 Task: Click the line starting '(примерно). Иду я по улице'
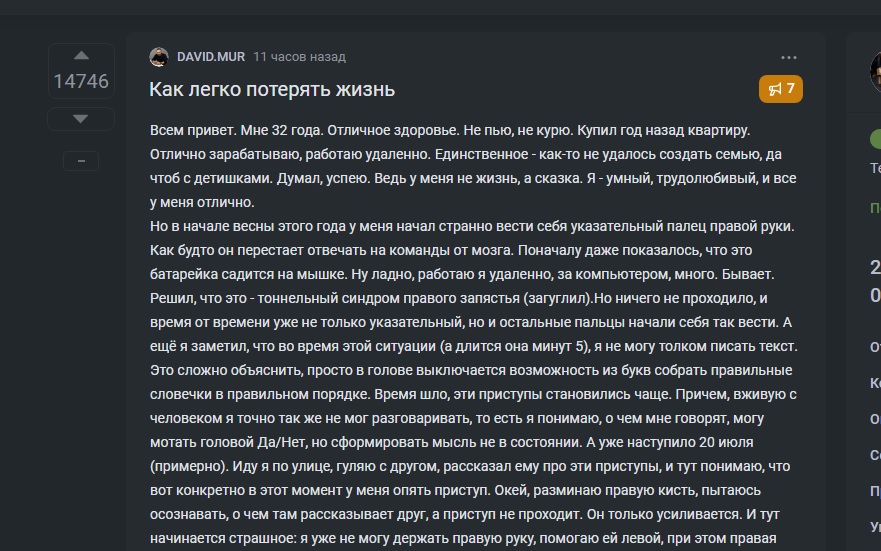click(470, 466)
